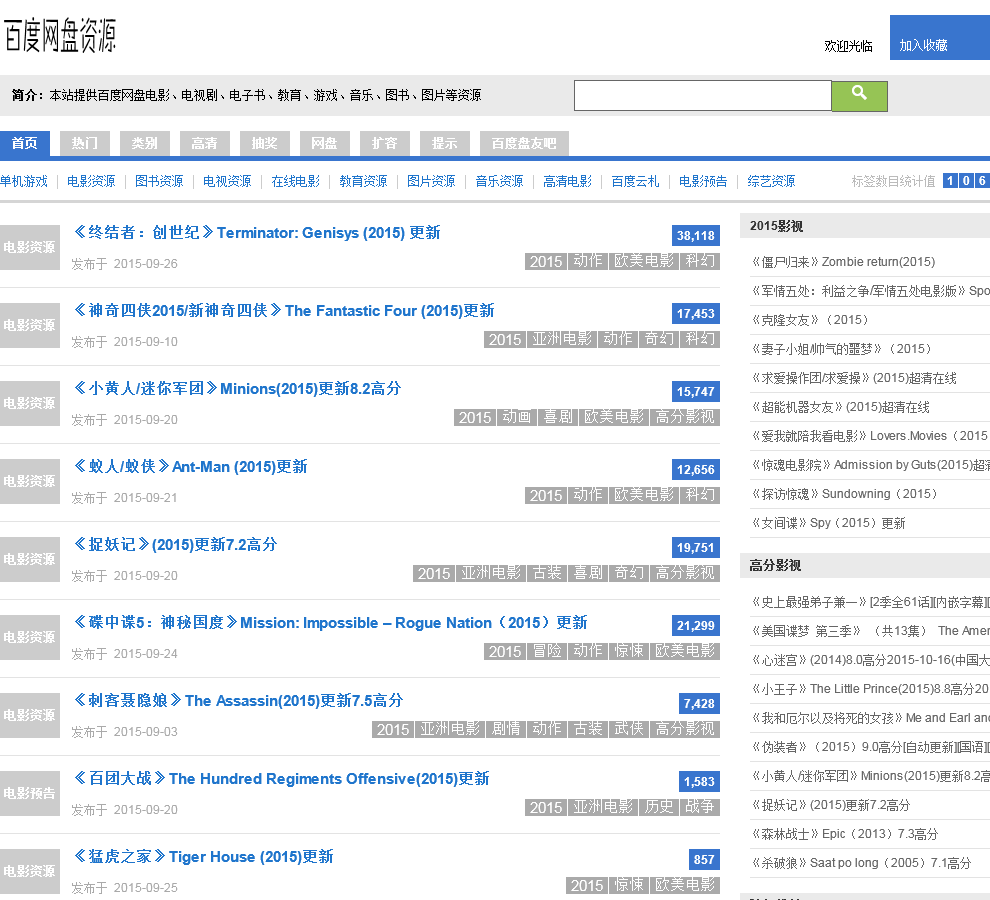Open the 《捉妖记》(2015)更新7.2高分 post title

(x=176, y=544)
